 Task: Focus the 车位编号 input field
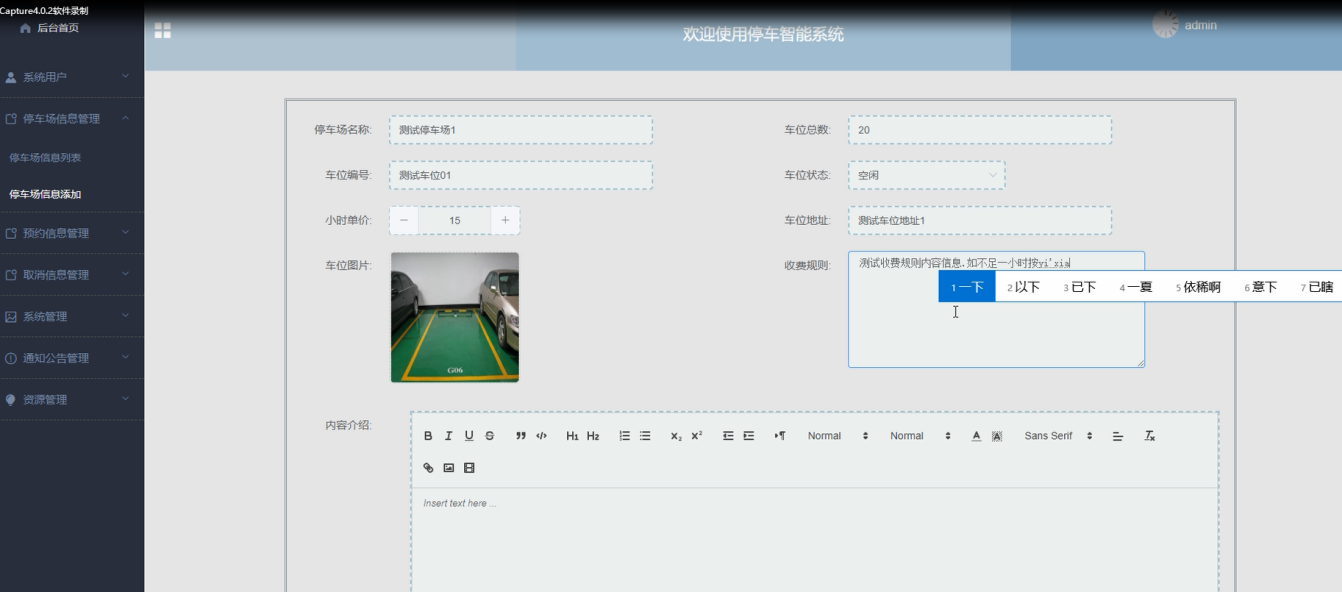tap(521, 175)
